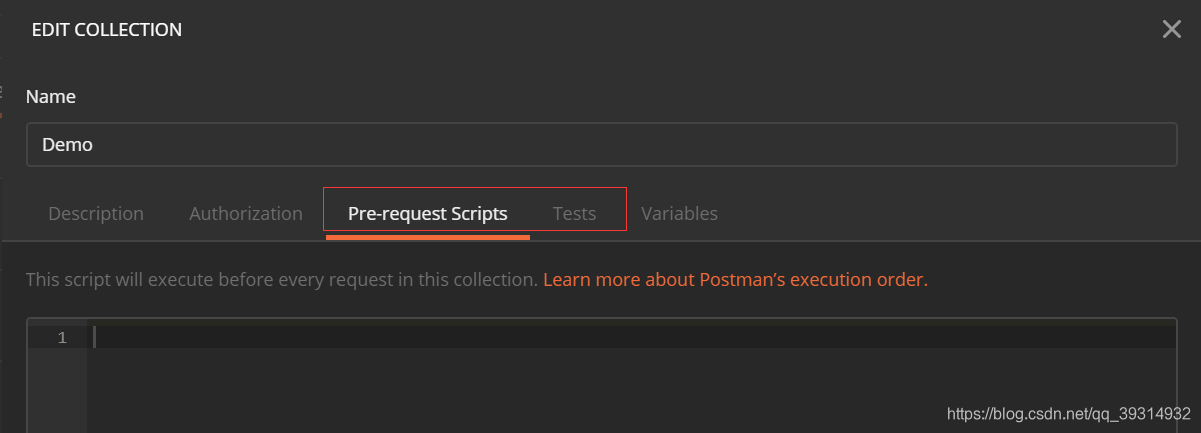The image size is (1201, 433).
Task: Click line number 1 in the gutter
Action: [62, 338]
